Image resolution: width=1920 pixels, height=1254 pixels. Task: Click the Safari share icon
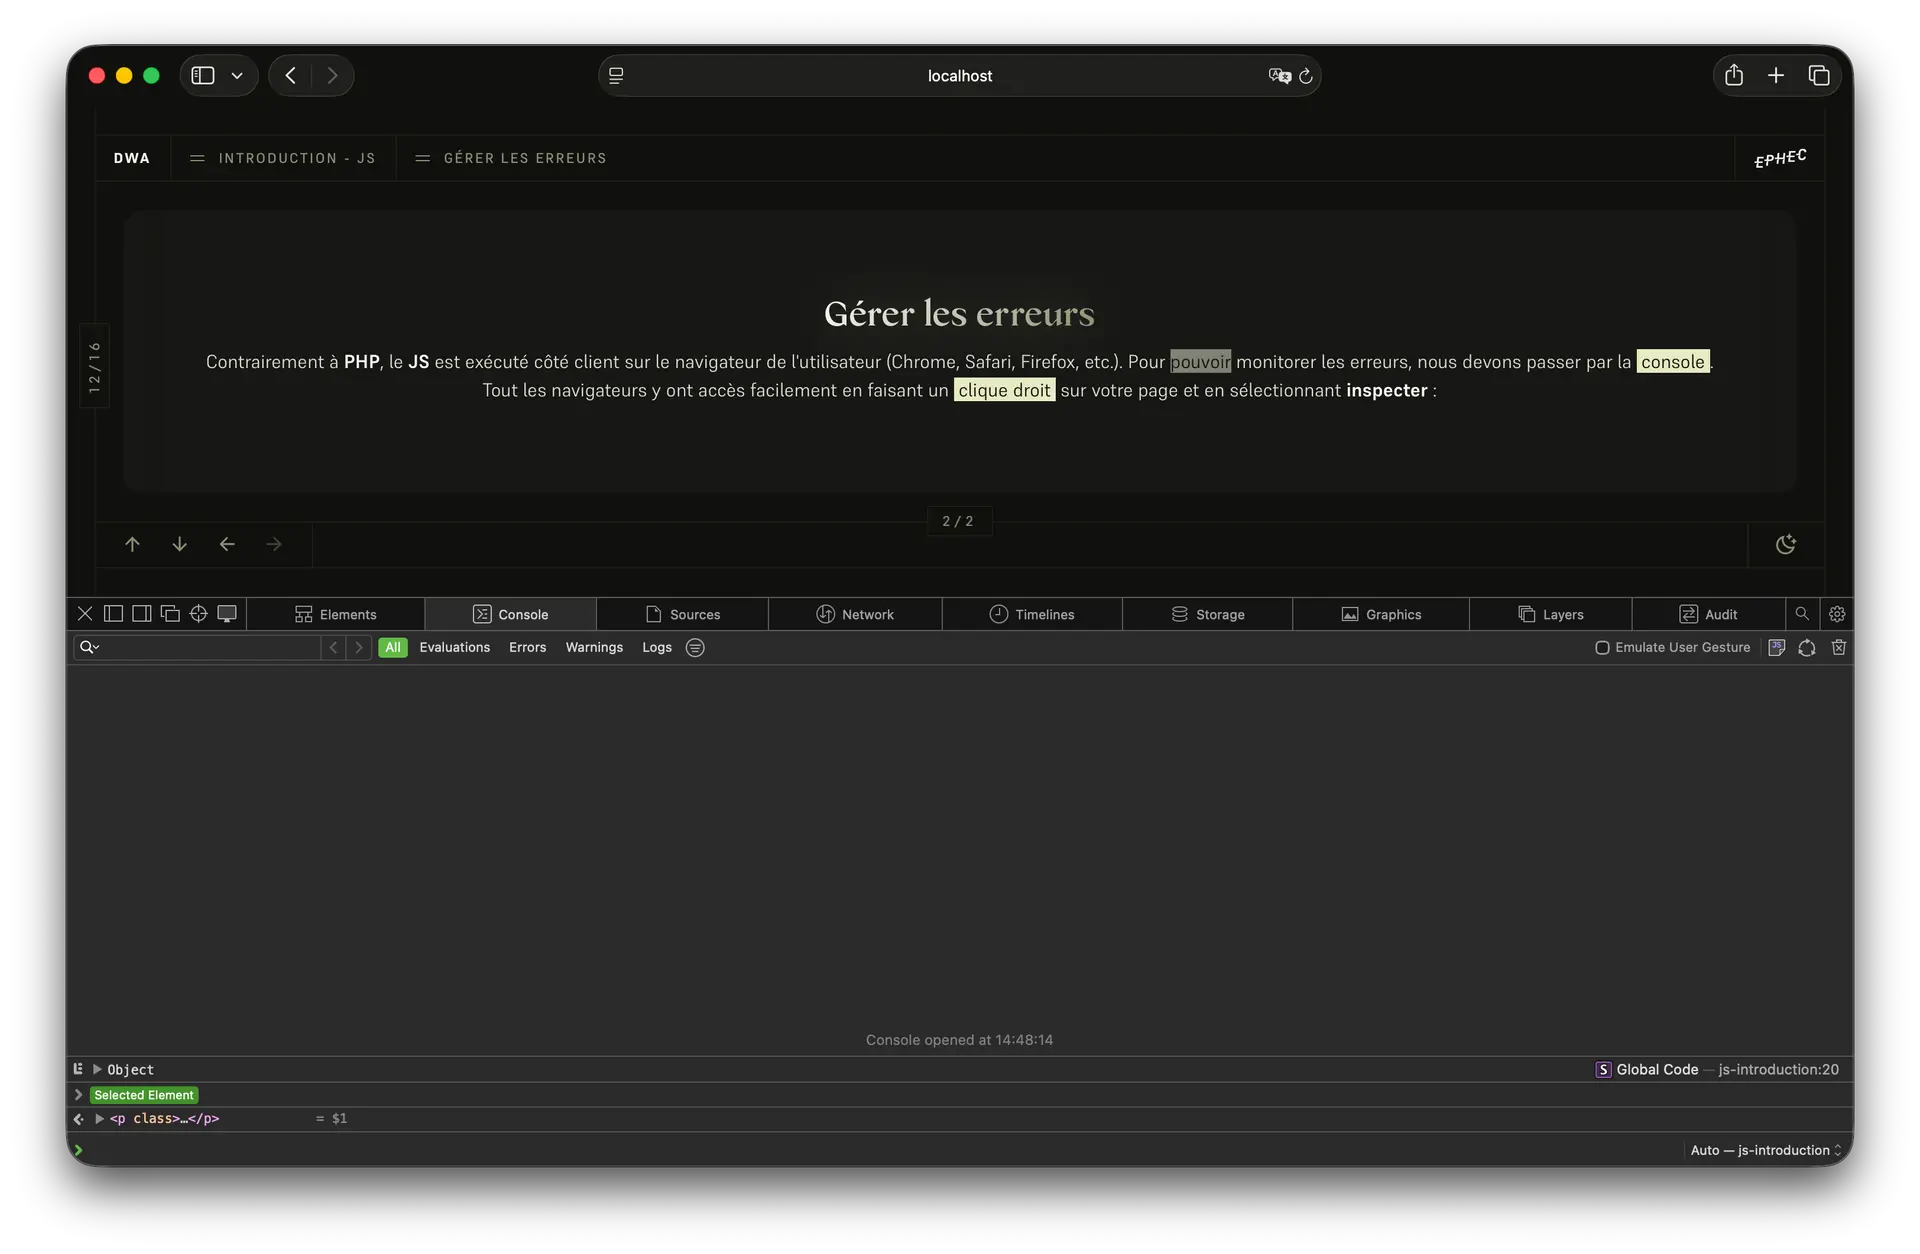tap(1734, 76)
